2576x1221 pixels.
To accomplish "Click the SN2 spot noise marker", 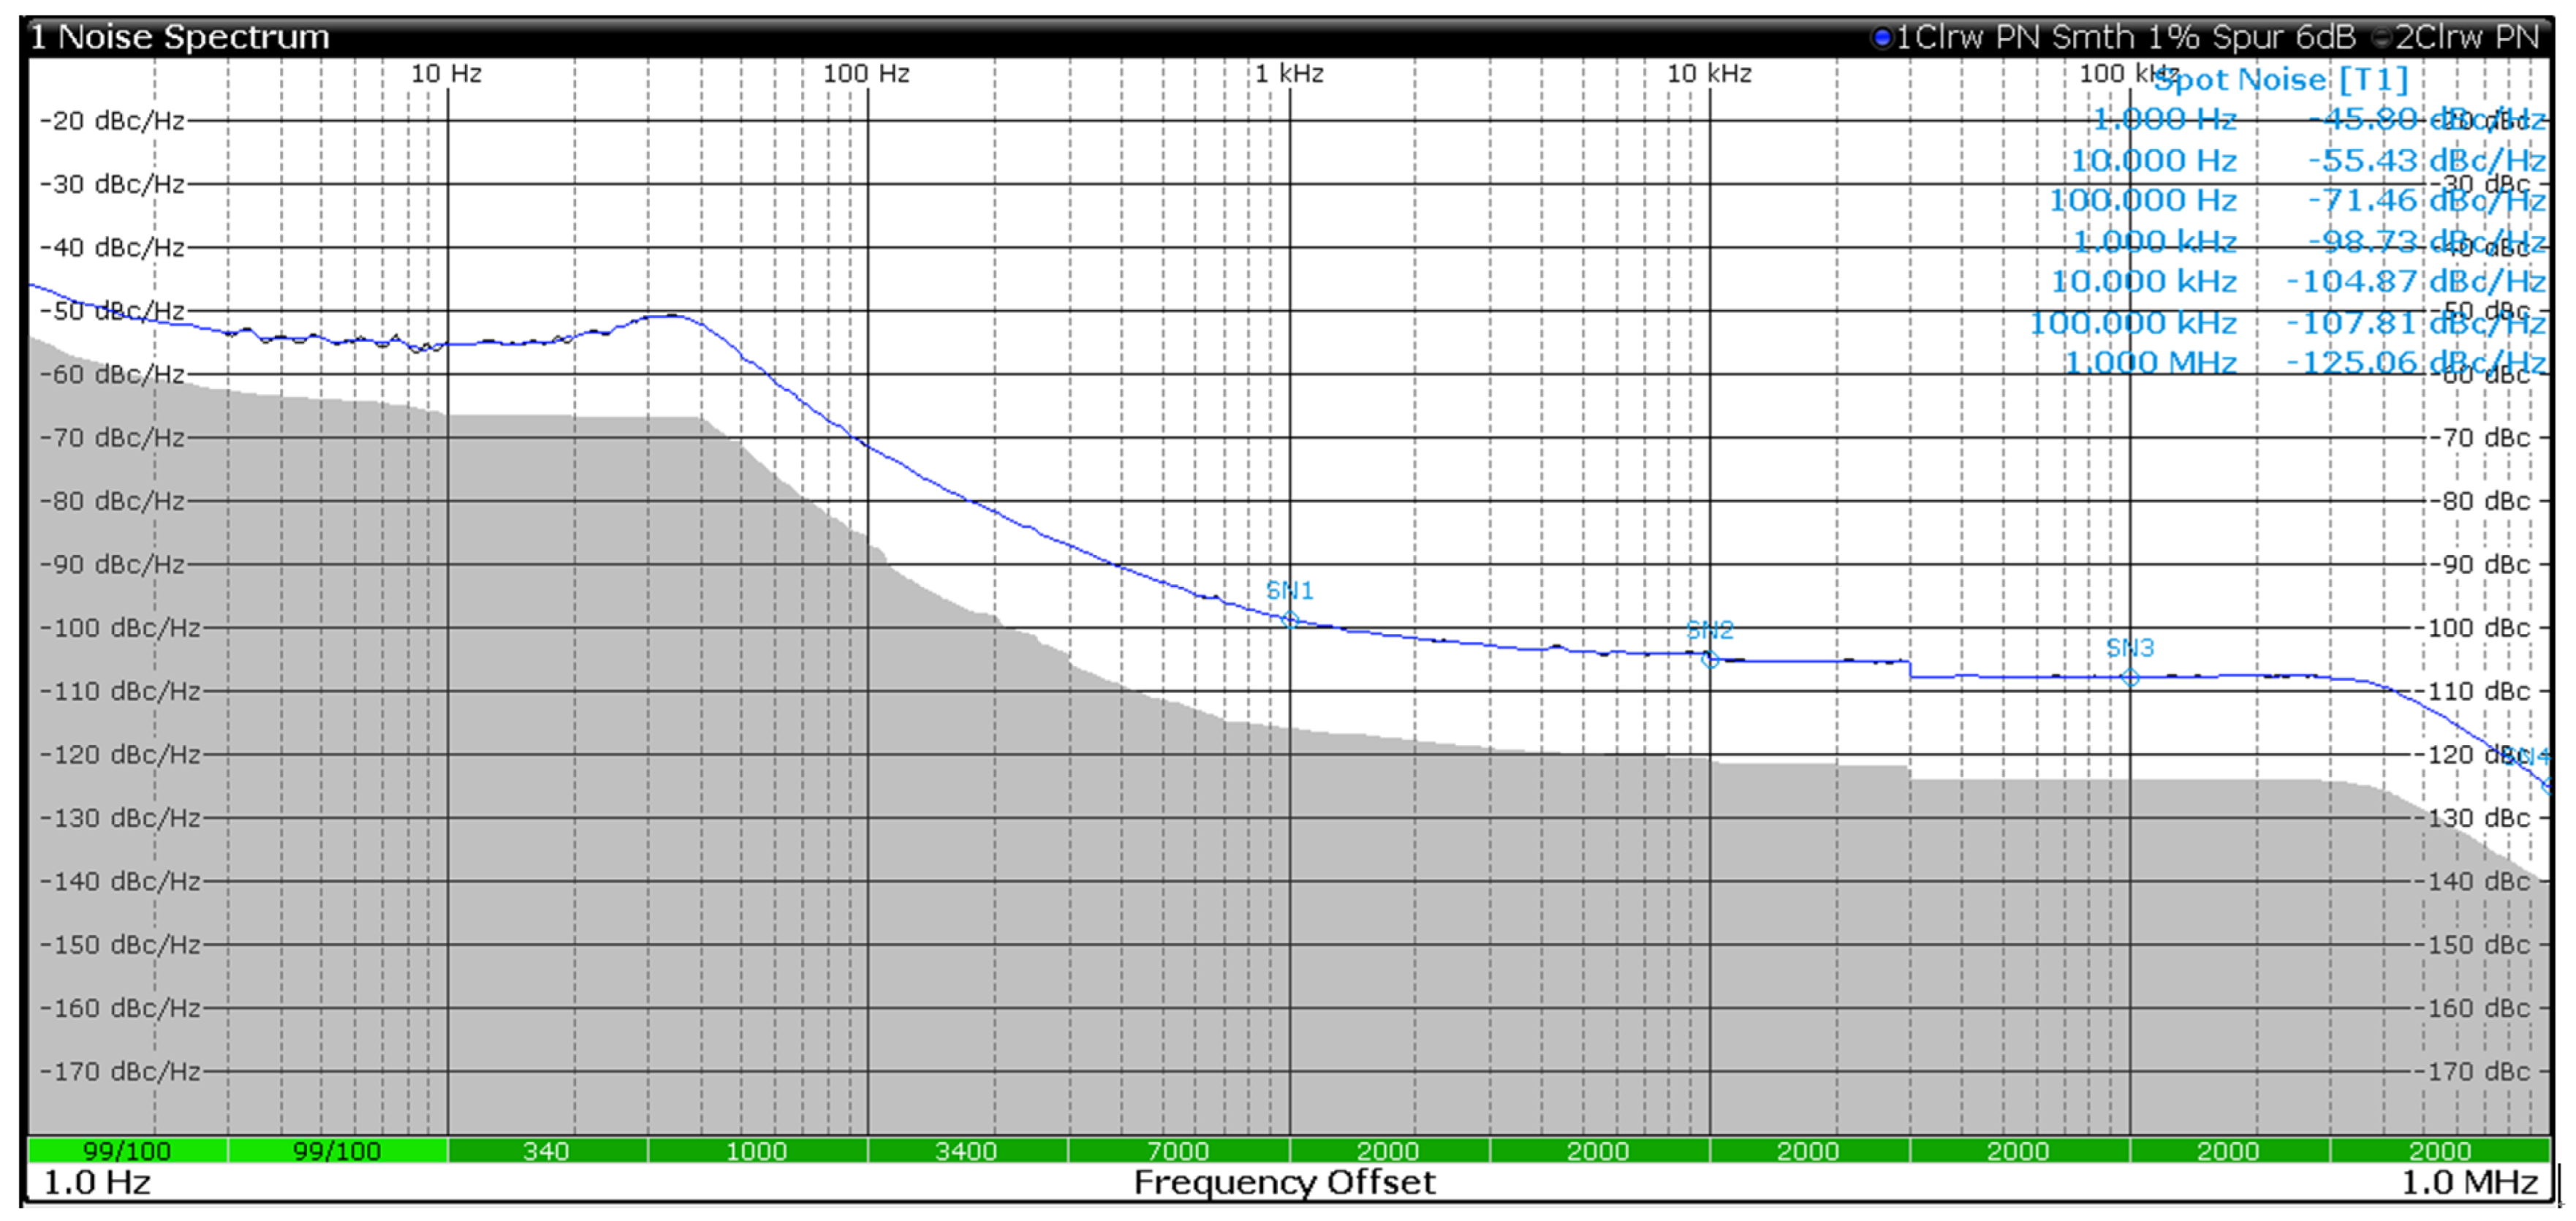I will point(1710,660).
